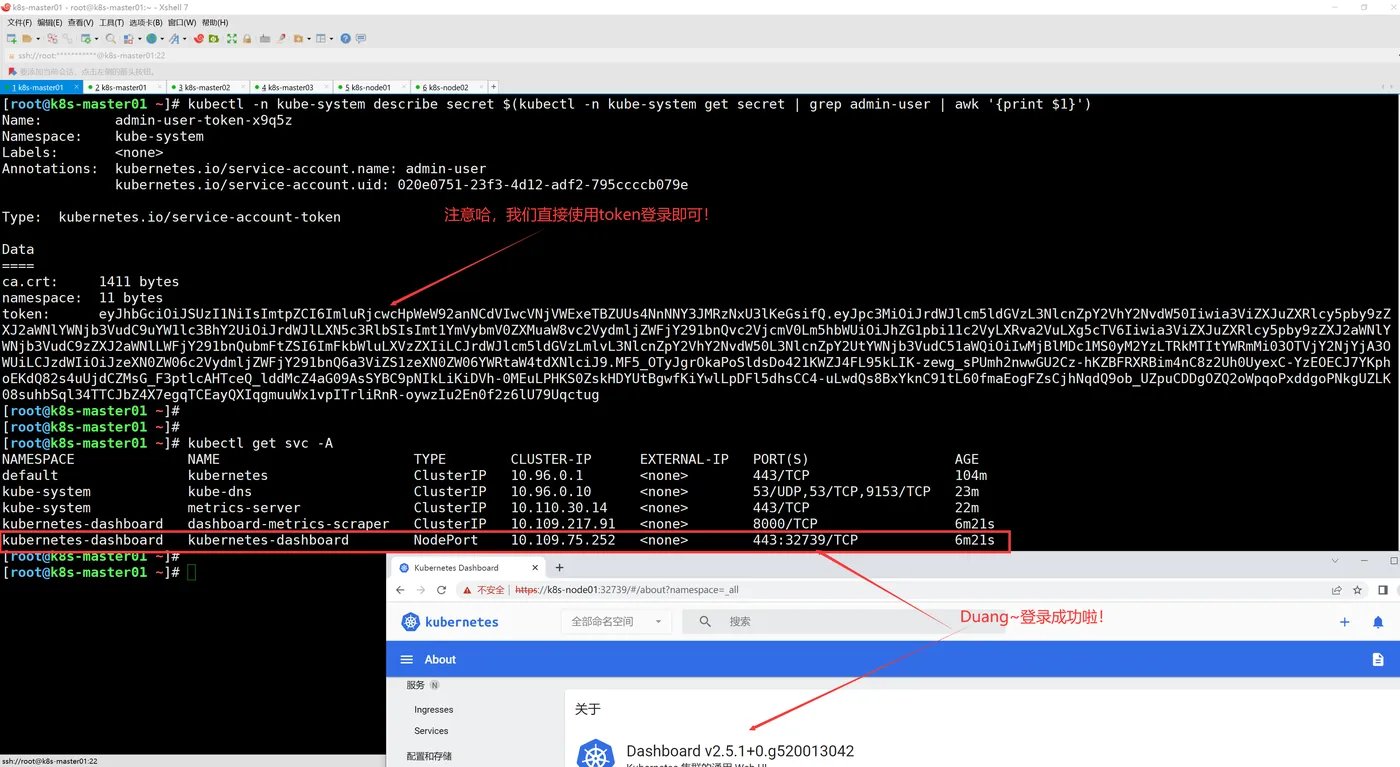The width and height of the screenshot is (1400, 767).
Task: Click the padlock lock-screen icon in Xshell toolbar
Action: click(x=247, y=39)
